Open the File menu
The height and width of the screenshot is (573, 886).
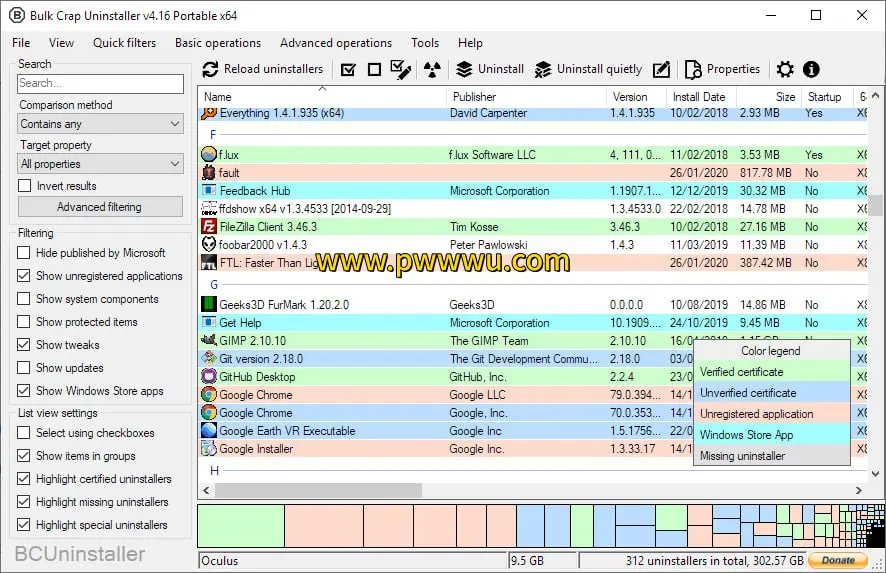[x=21, y=43]
